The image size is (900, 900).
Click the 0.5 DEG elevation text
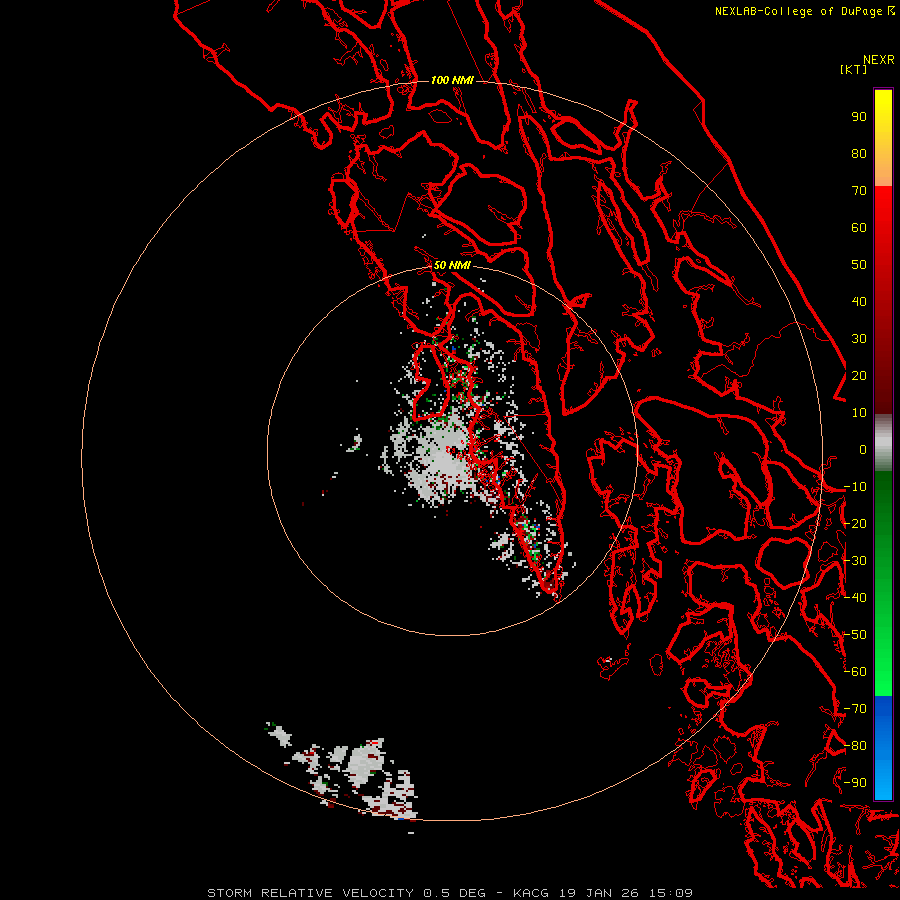pyautogui.click(x=455, y=893)
